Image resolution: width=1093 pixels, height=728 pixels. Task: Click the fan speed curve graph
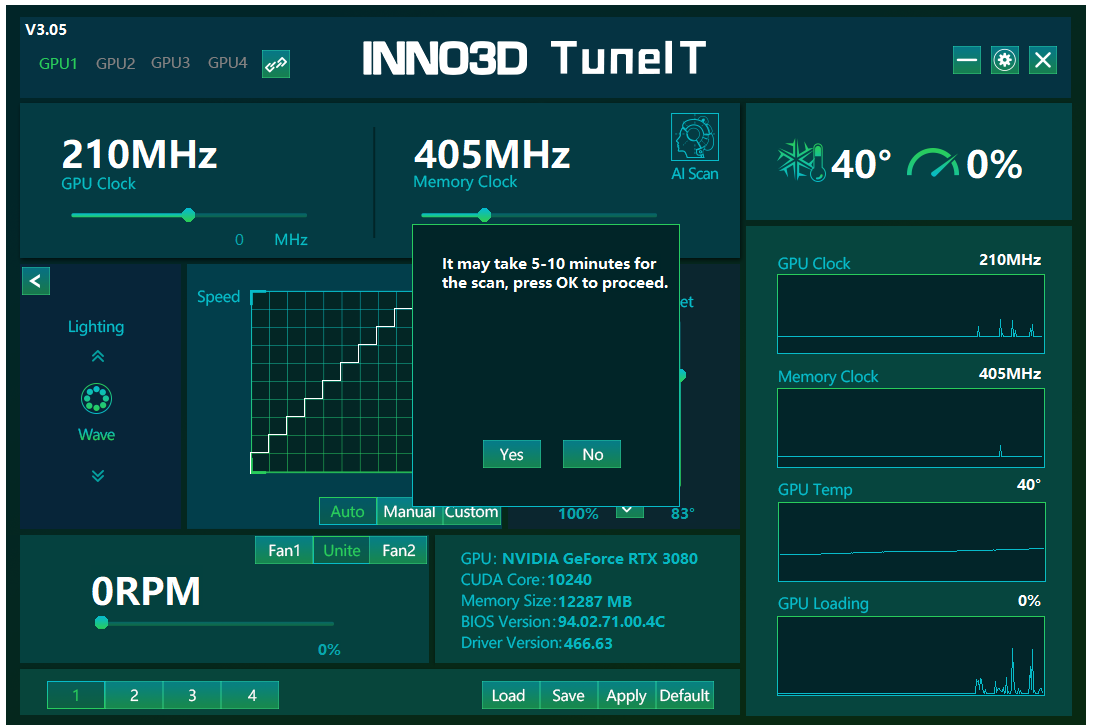(x=332, y=382)
